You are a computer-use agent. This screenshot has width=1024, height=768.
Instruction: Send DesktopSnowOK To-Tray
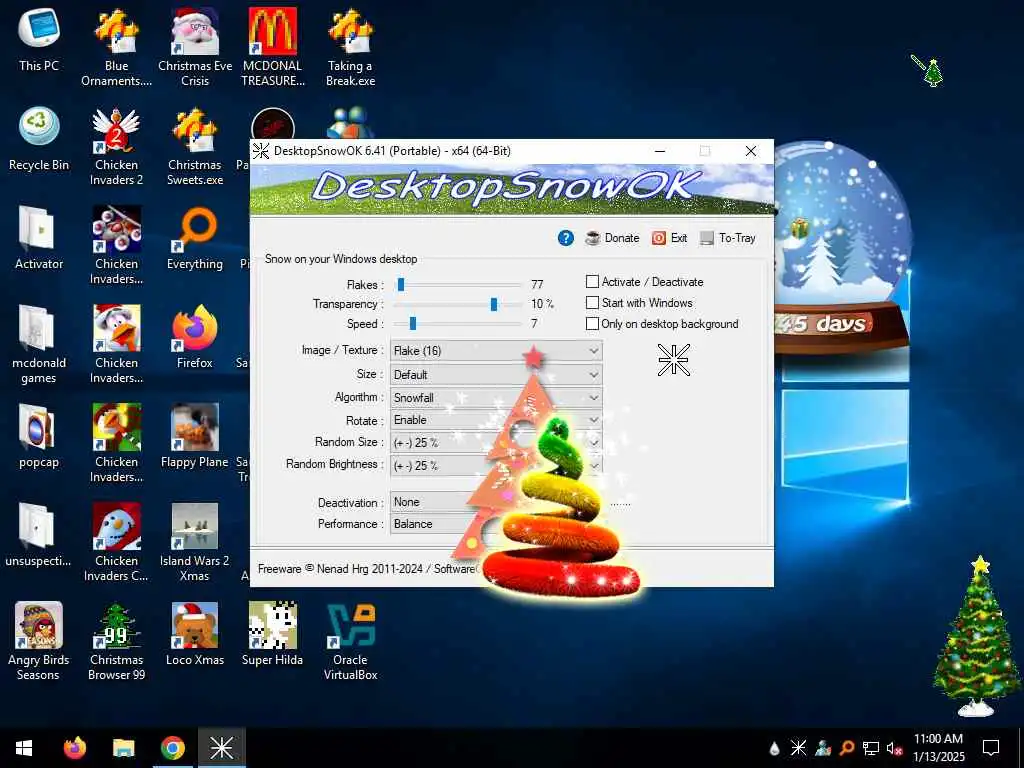(728, 238)
